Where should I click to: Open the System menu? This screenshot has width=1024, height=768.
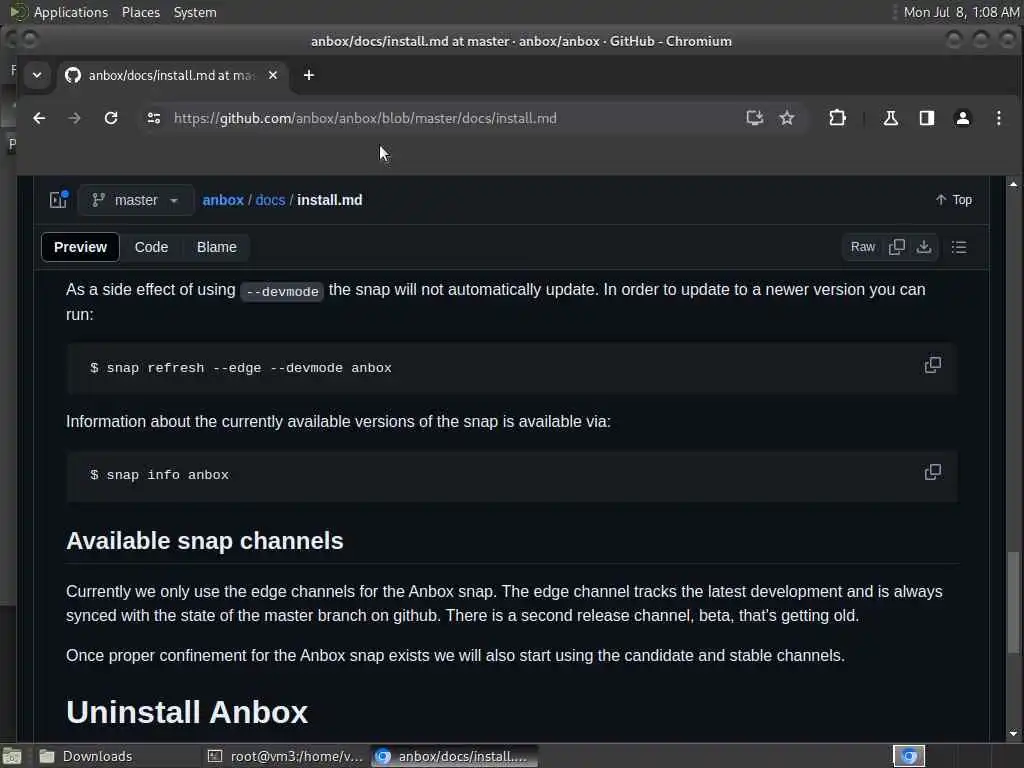coord(195,12)
